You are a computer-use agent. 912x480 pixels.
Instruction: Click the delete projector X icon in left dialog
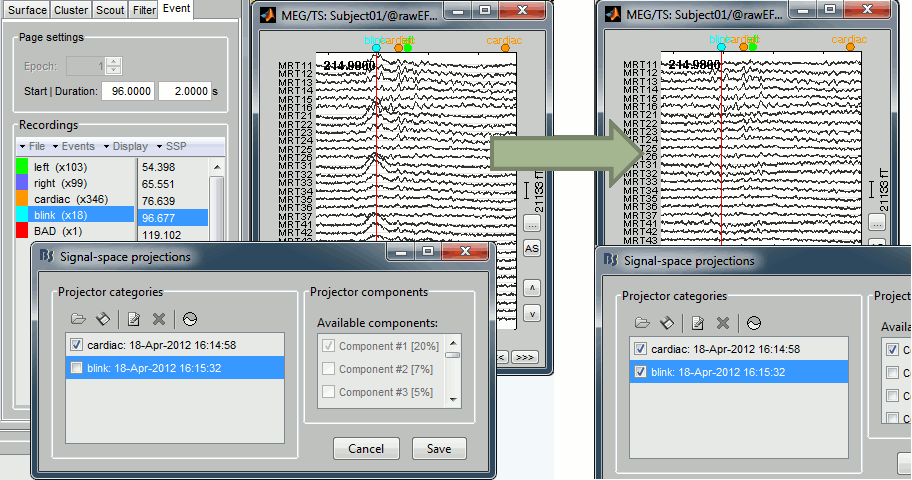158,319
